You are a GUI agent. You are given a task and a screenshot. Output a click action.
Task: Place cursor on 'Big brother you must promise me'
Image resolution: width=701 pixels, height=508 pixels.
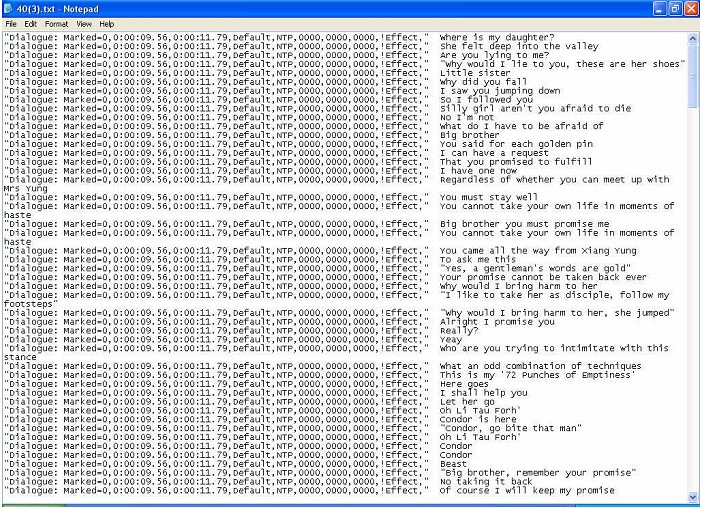pos(524,224)
